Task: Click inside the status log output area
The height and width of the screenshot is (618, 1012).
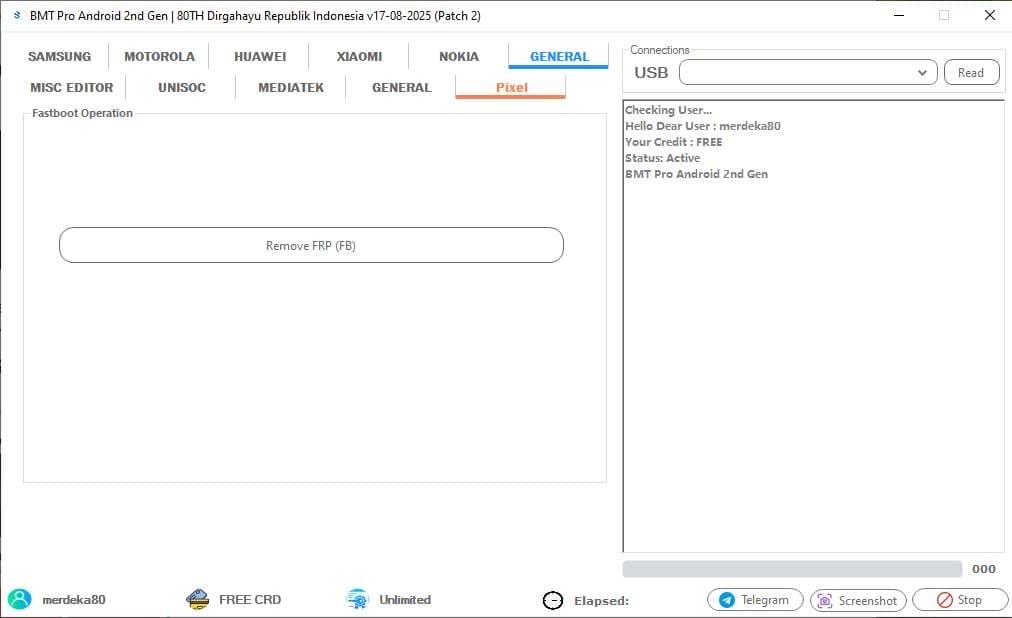Action: coord(810,330)
